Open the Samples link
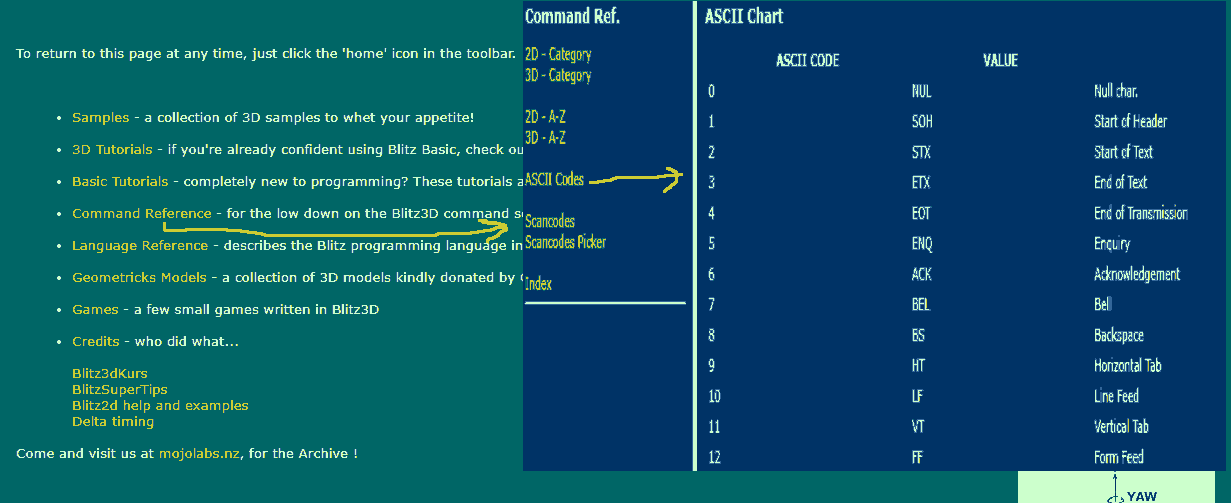Screen dimensions: 1231x503 click(100, 118)
